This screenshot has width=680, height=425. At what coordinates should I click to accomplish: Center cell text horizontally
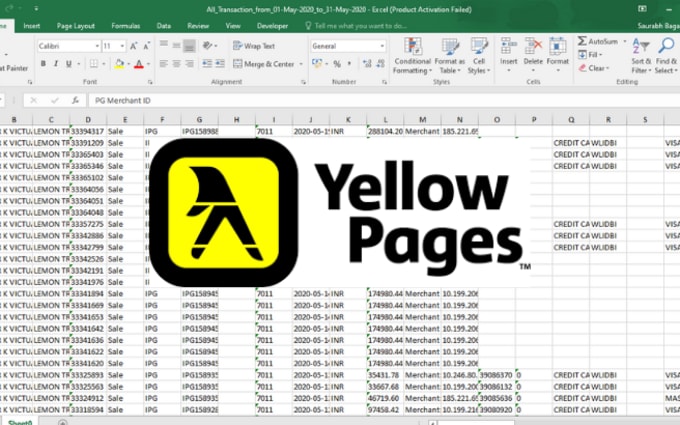[x=176, y=64]
